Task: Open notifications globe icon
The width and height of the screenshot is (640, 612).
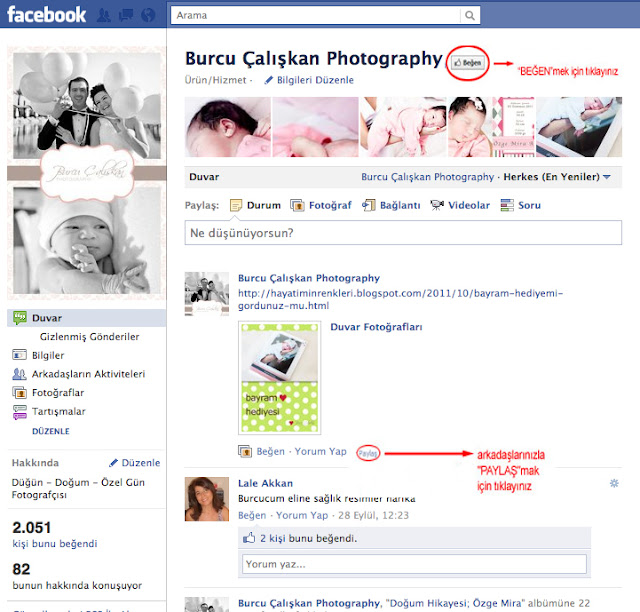Action: [148, 15]
